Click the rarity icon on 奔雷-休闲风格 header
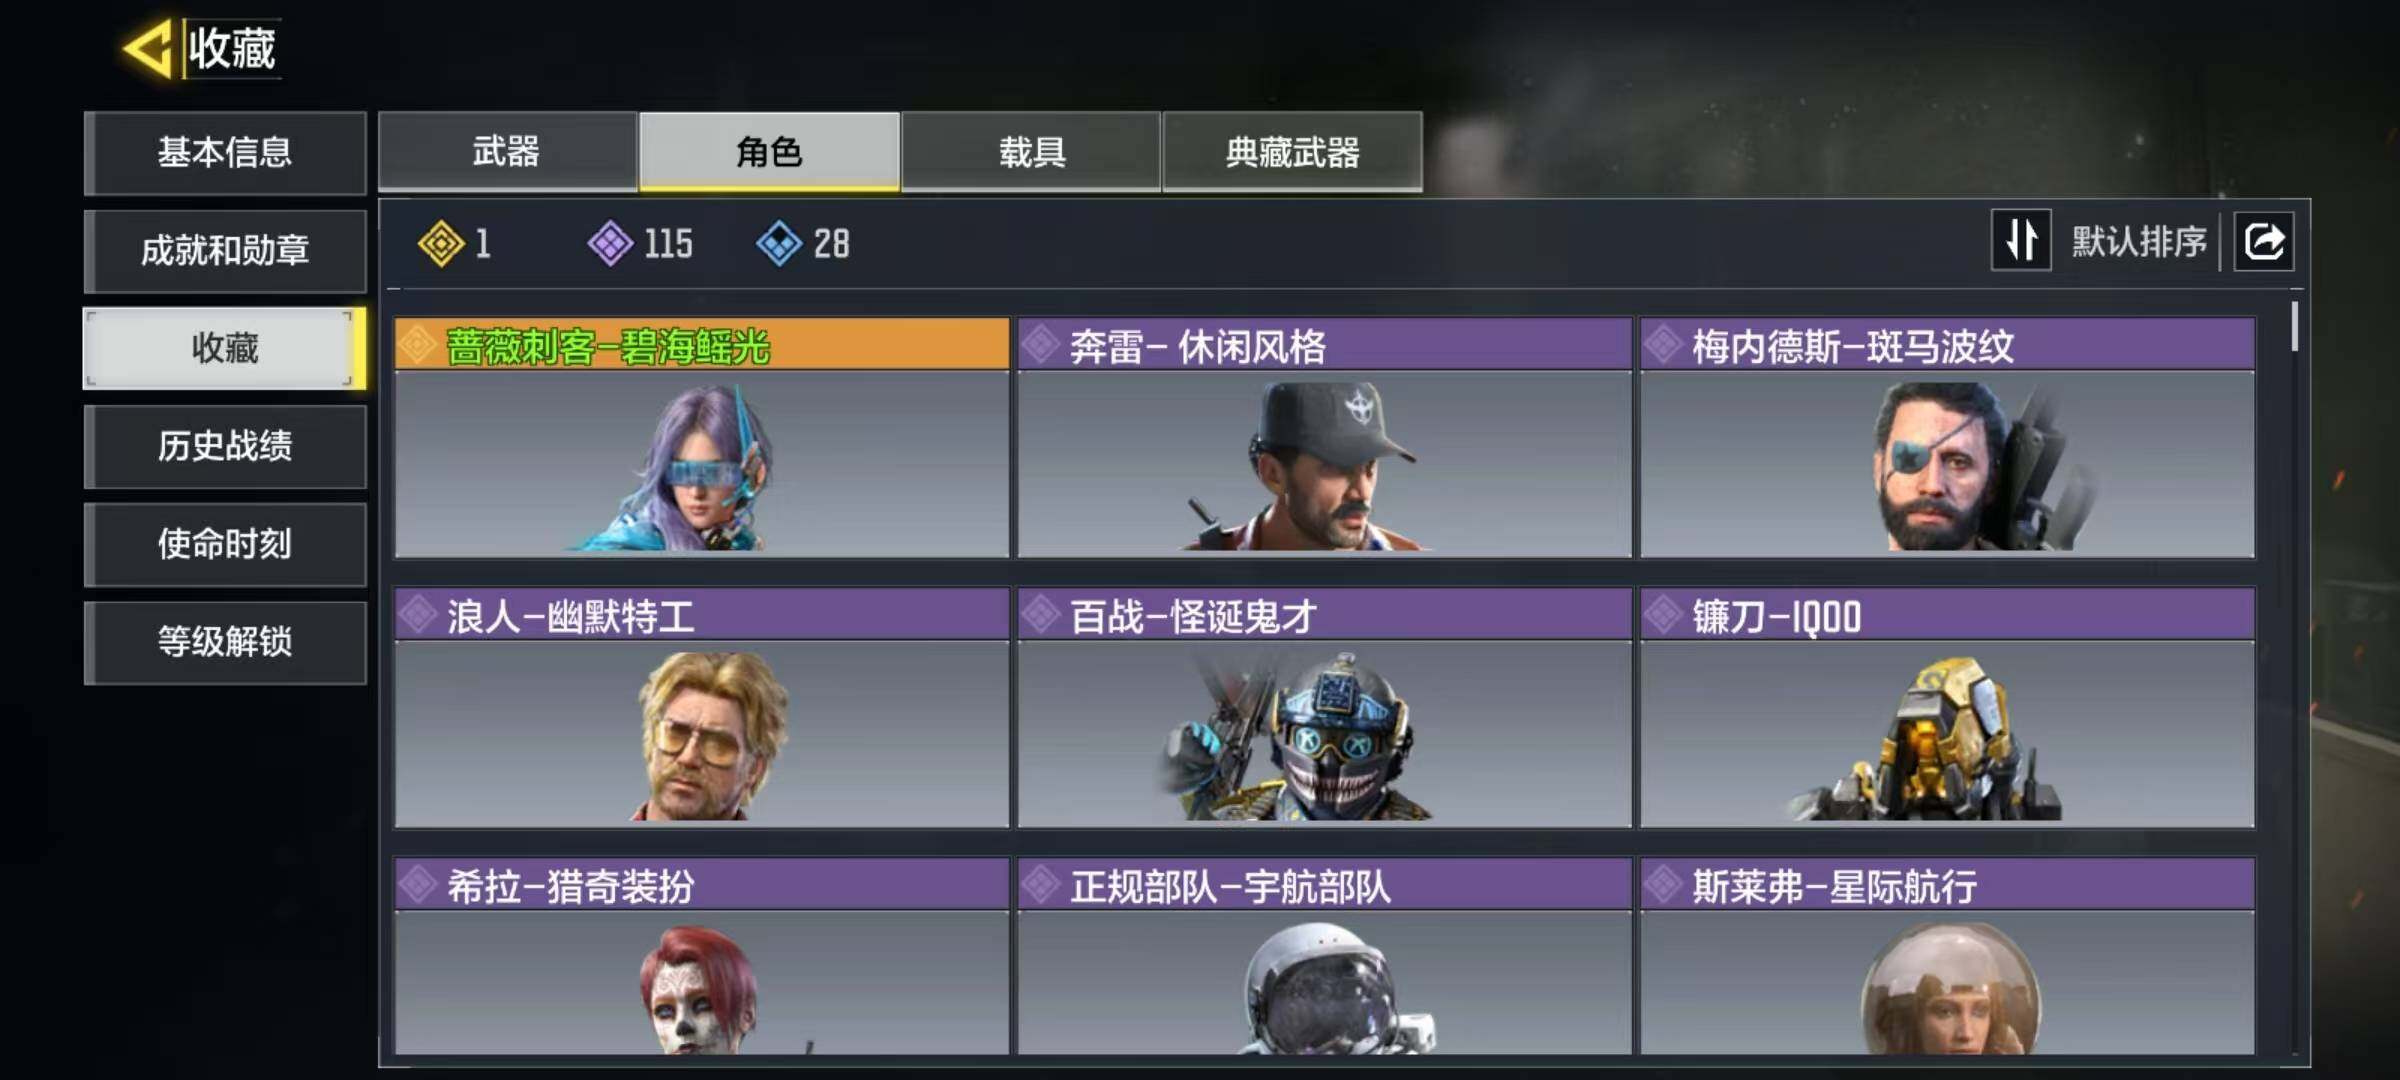Viewport: 2400px width, 1080px height. [1041, 345]
